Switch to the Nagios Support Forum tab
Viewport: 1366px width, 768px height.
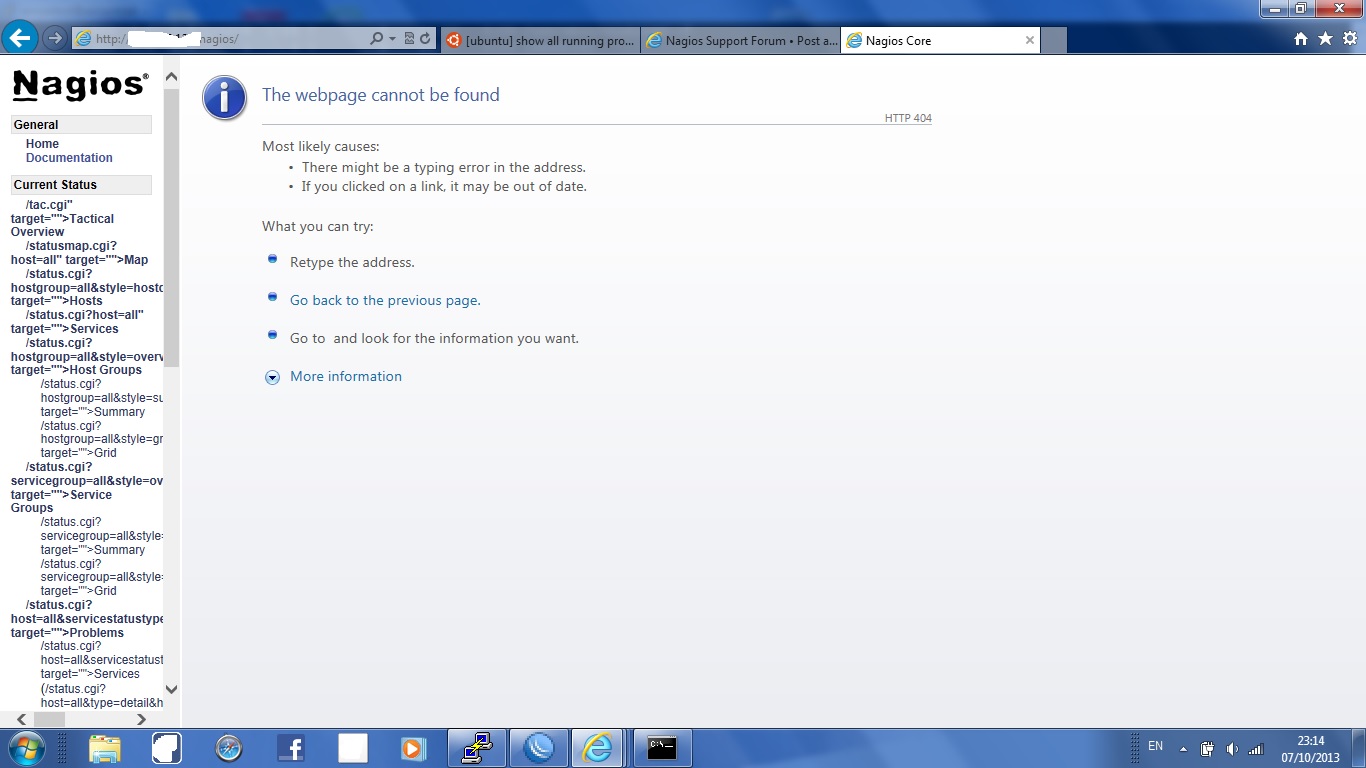740,41
